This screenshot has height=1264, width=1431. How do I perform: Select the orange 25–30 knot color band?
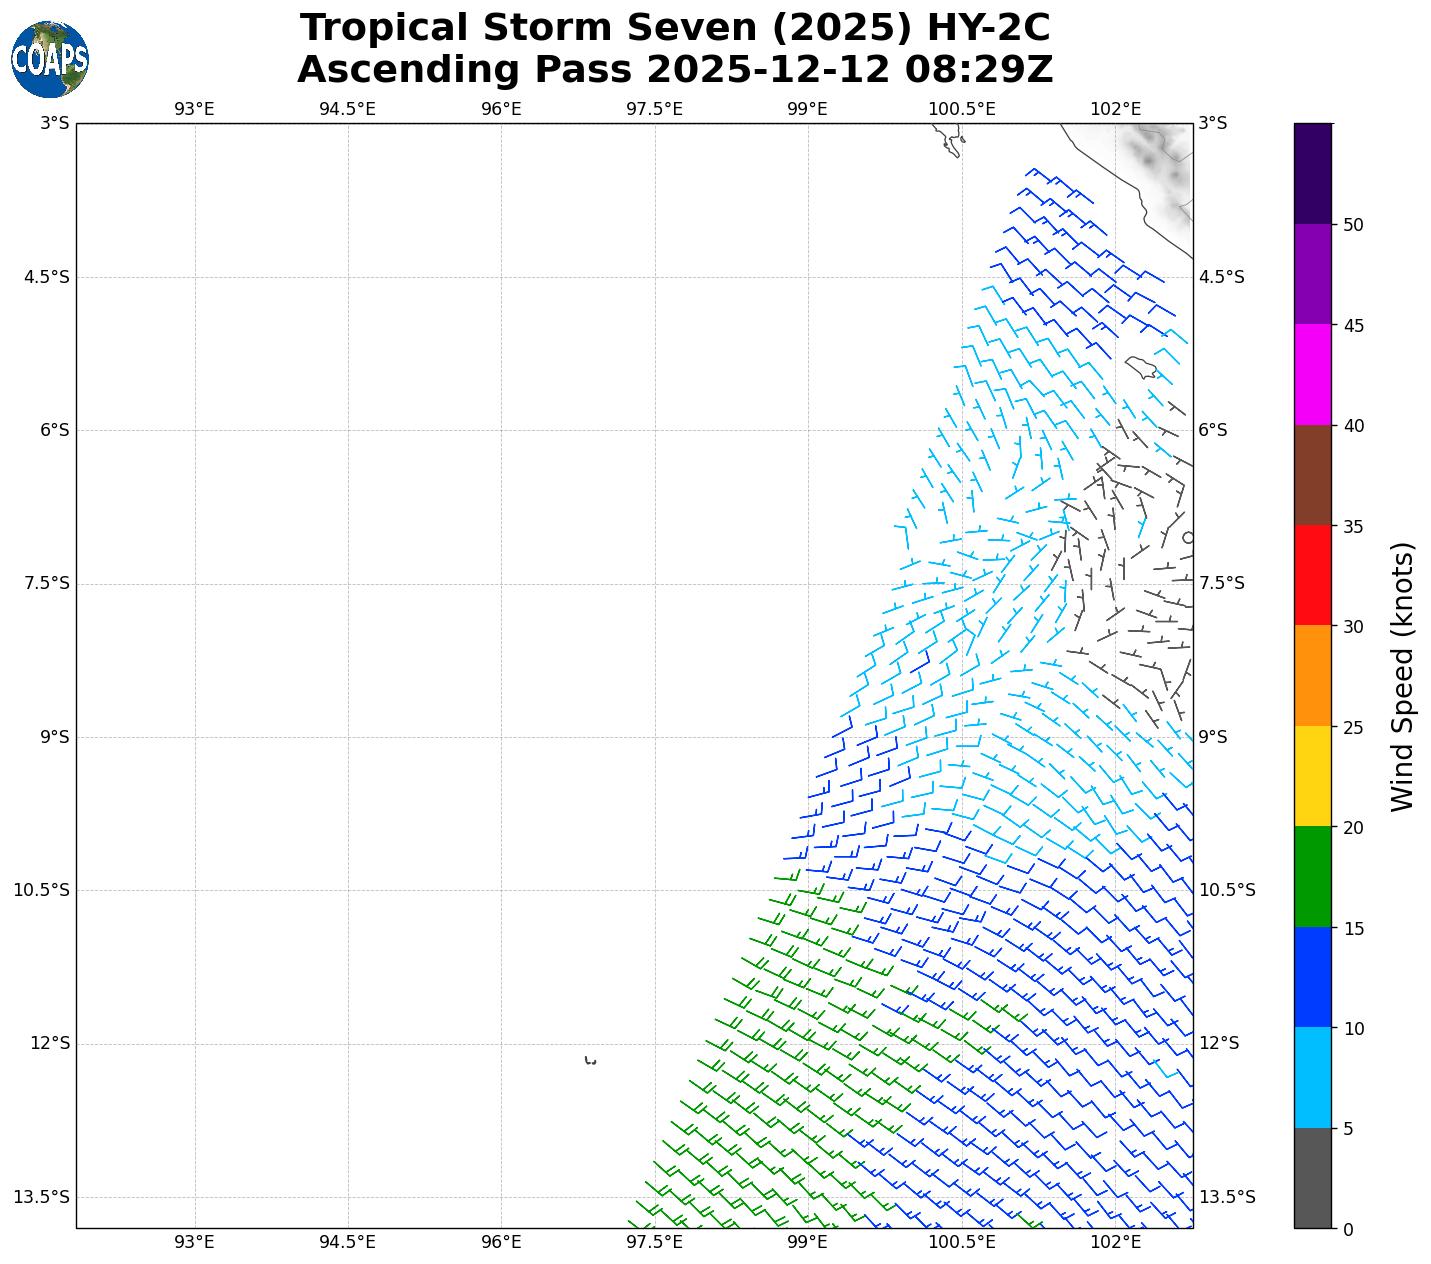pyautogui.click(x=1312, y=676)
